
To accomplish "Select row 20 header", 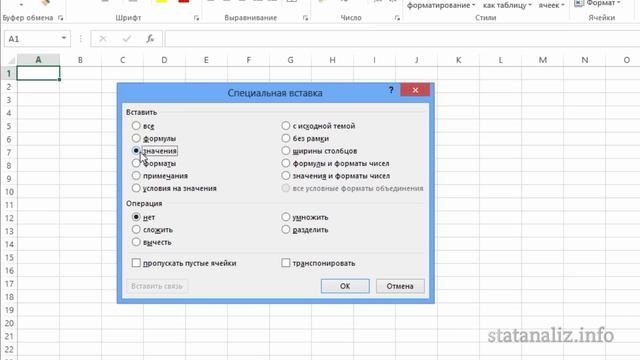I will (x=9, y=323).
